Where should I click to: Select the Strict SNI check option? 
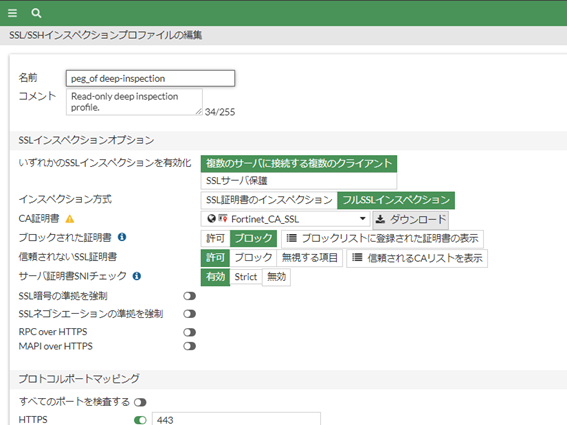click(x=246, y=277)
